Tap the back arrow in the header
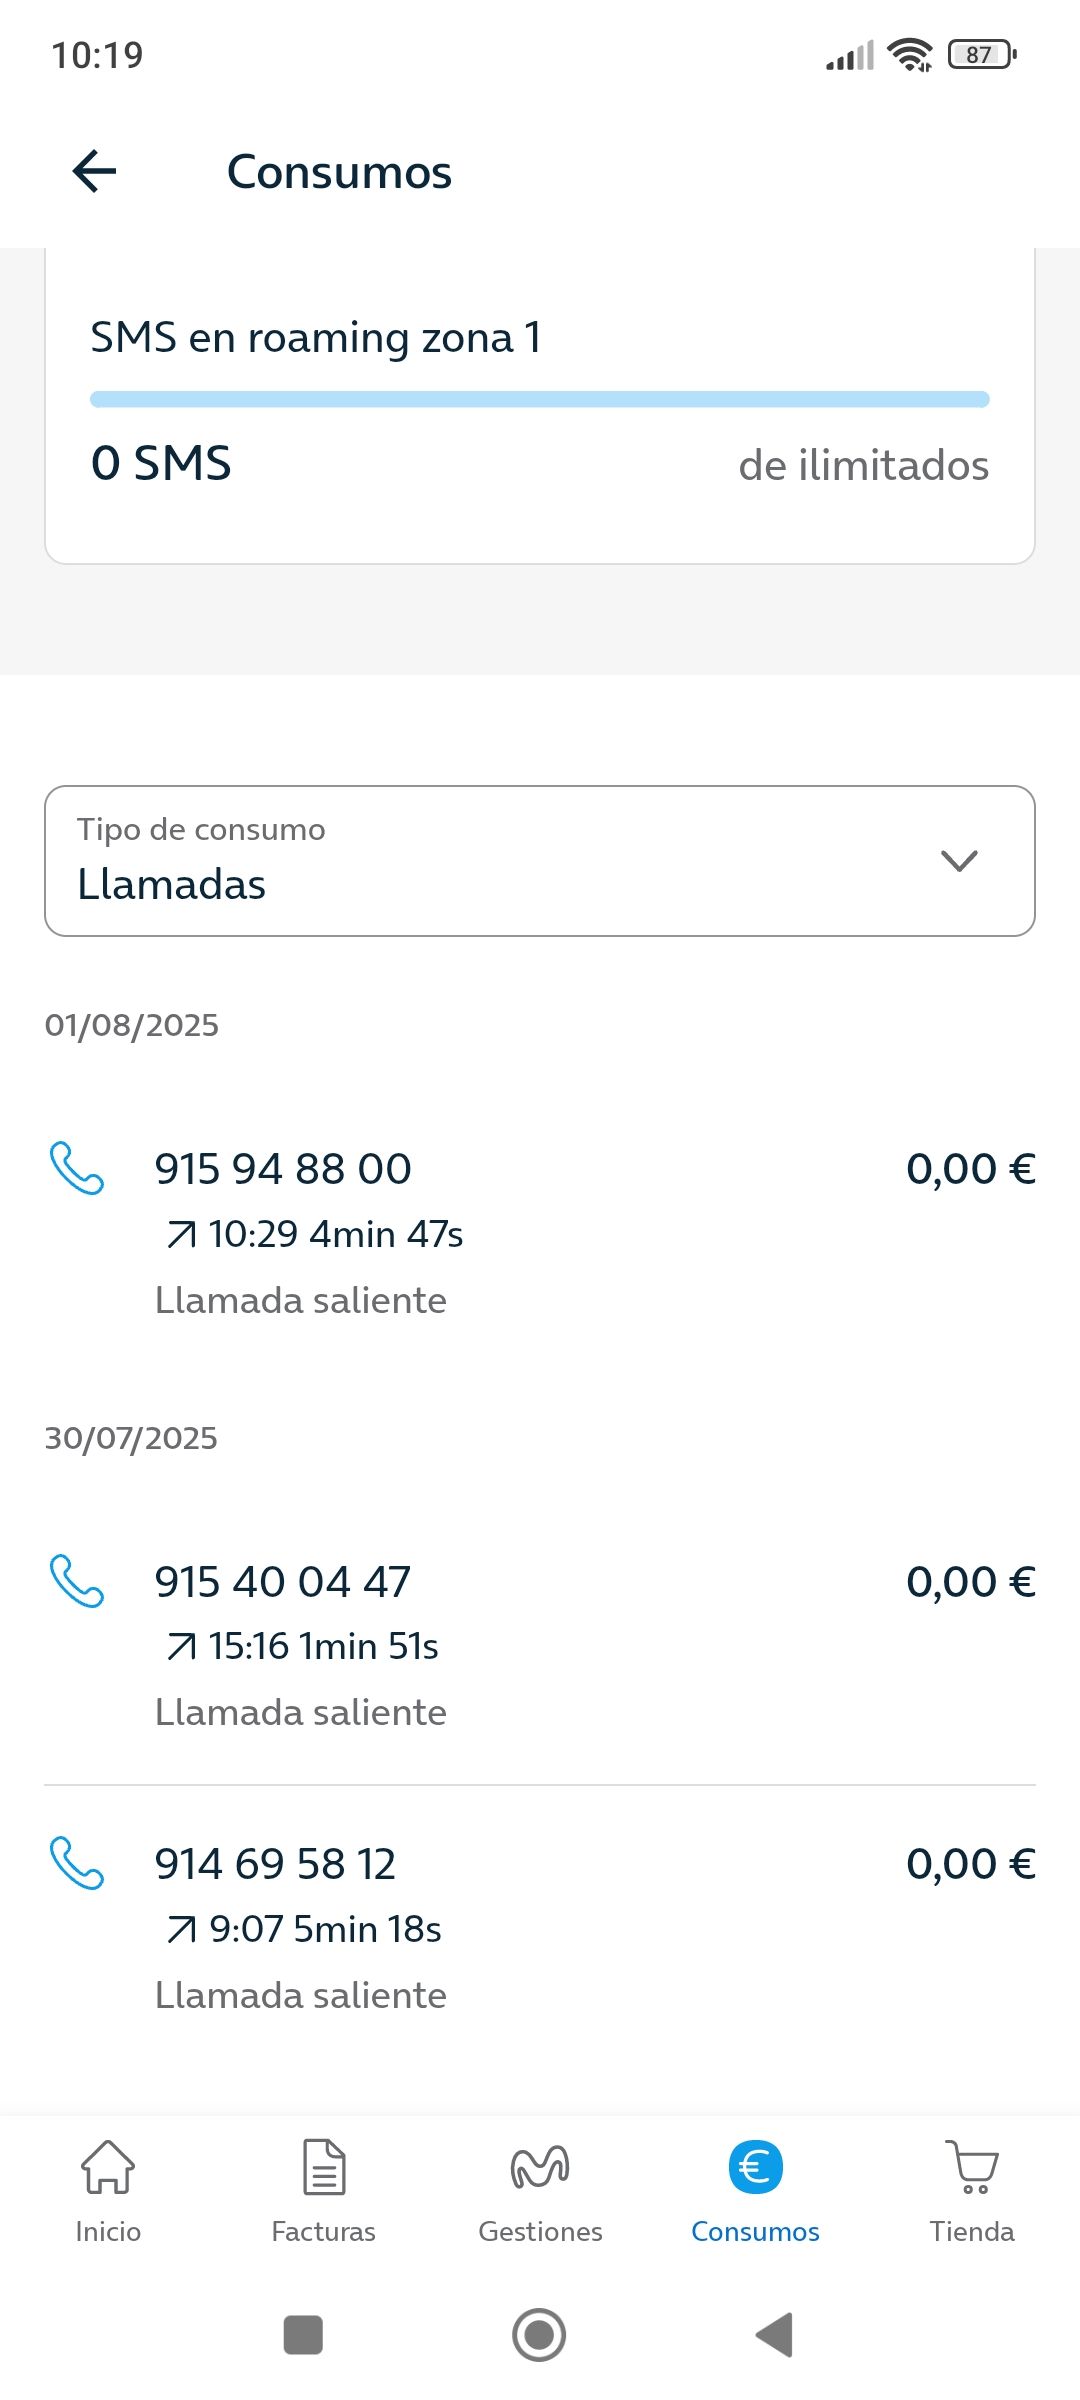 click(x=95, y=171)
